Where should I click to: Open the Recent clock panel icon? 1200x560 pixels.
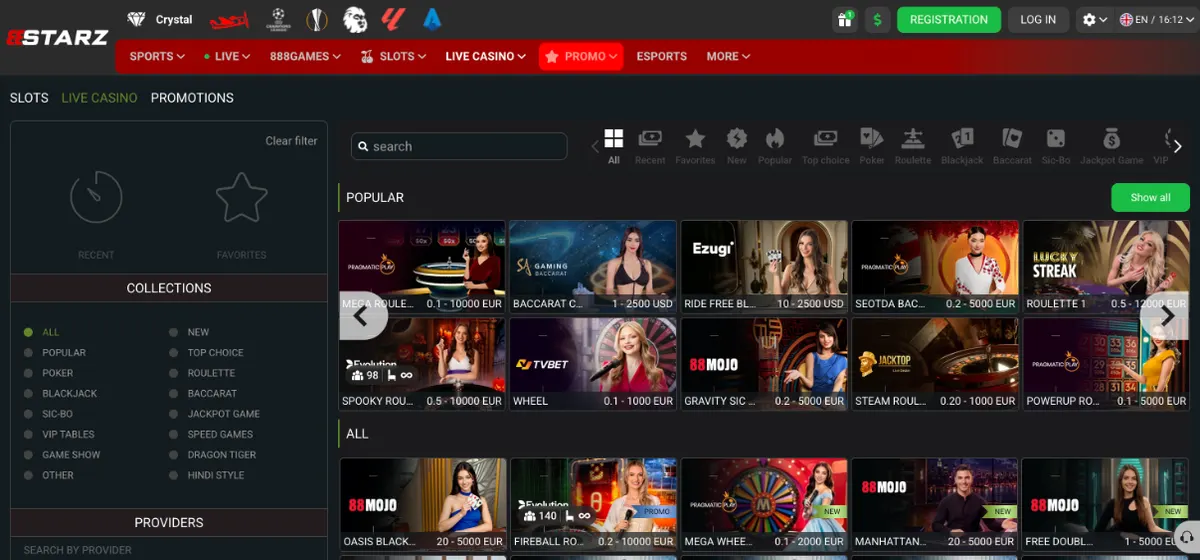96,196
